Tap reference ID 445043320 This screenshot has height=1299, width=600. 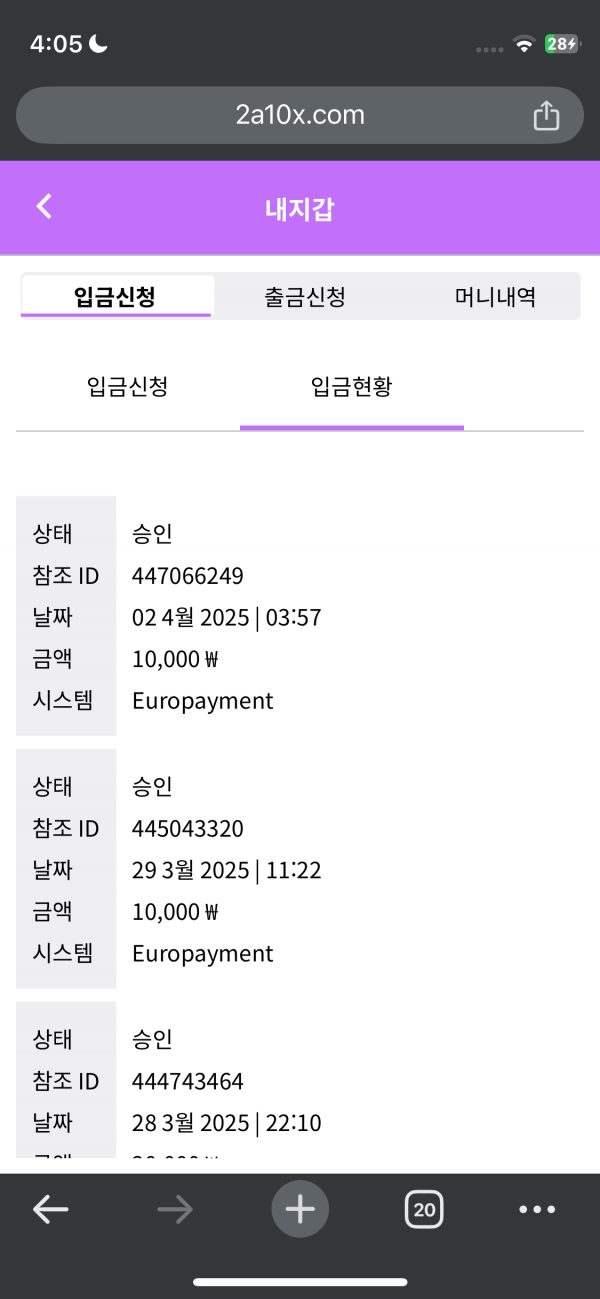pyautogui.click(x=188, y=828)
